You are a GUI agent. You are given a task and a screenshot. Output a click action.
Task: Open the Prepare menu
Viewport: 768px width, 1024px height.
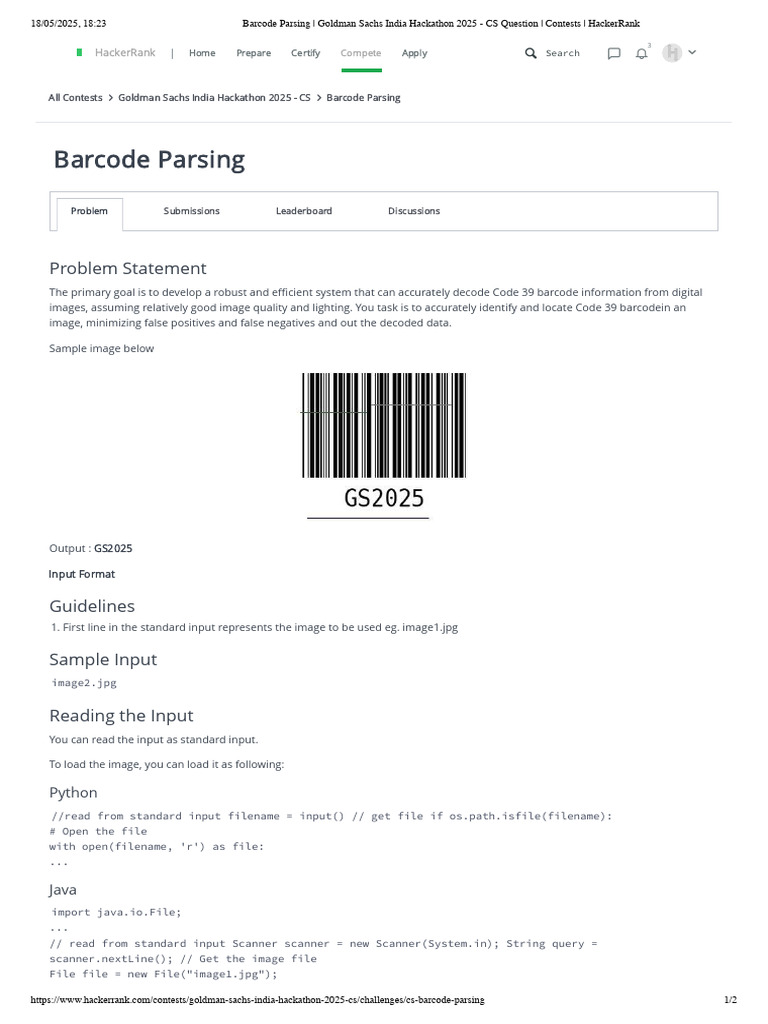point(253,53)
